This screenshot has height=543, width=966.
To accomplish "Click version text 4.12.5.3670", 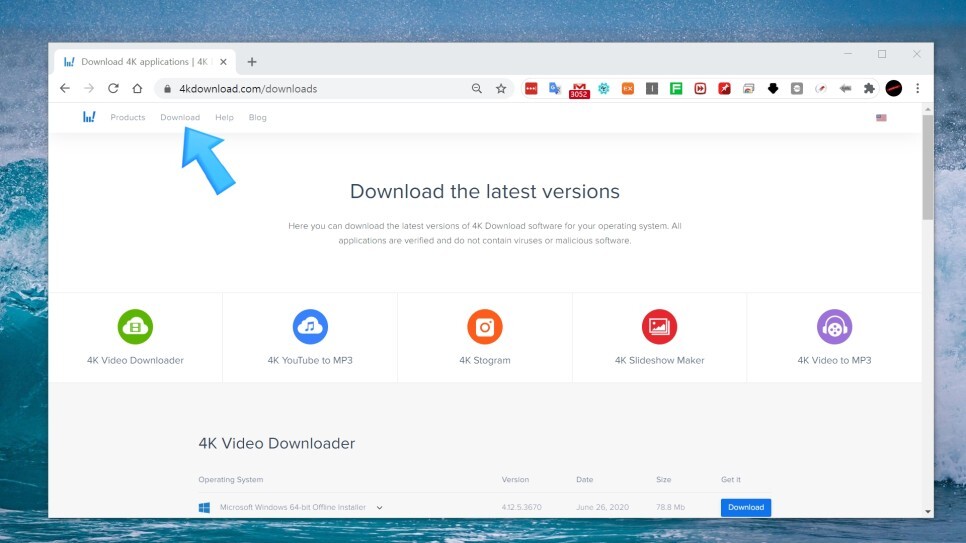I will click(x=521, y=507).
